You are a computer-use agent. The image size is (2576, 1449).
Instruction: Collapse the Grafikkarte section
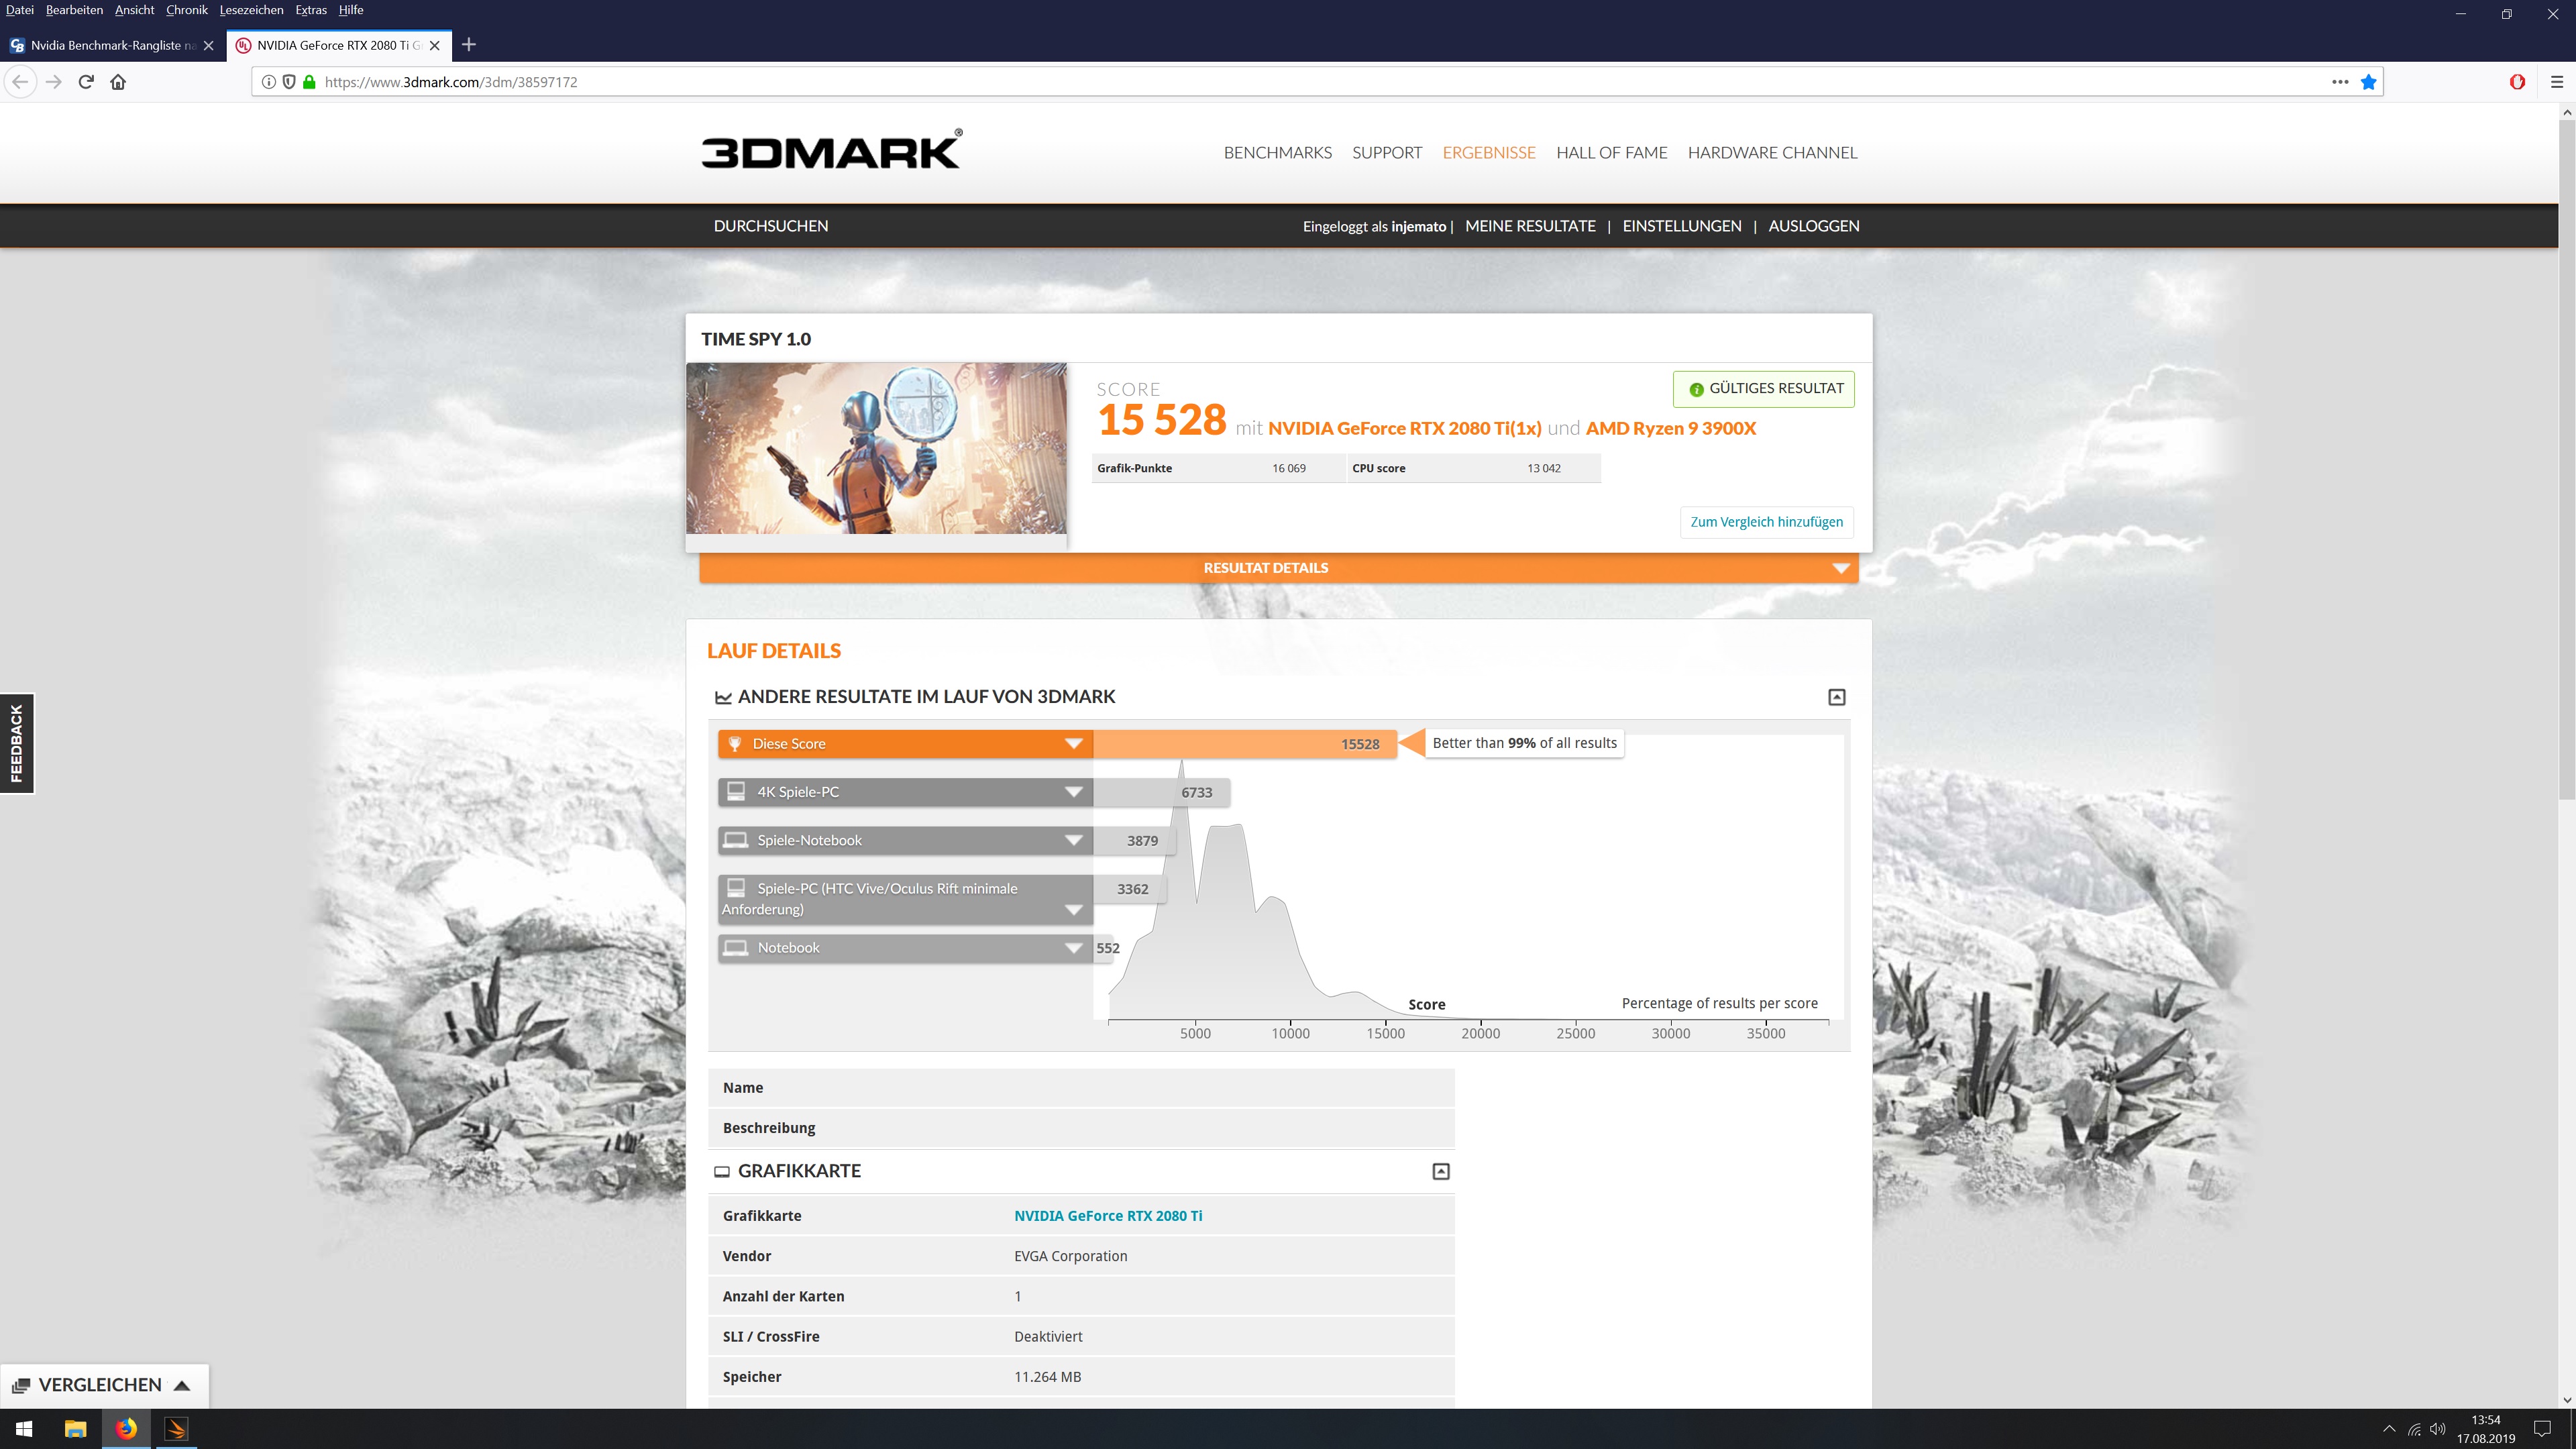pyautogui.click(x=1440, y=1171)
